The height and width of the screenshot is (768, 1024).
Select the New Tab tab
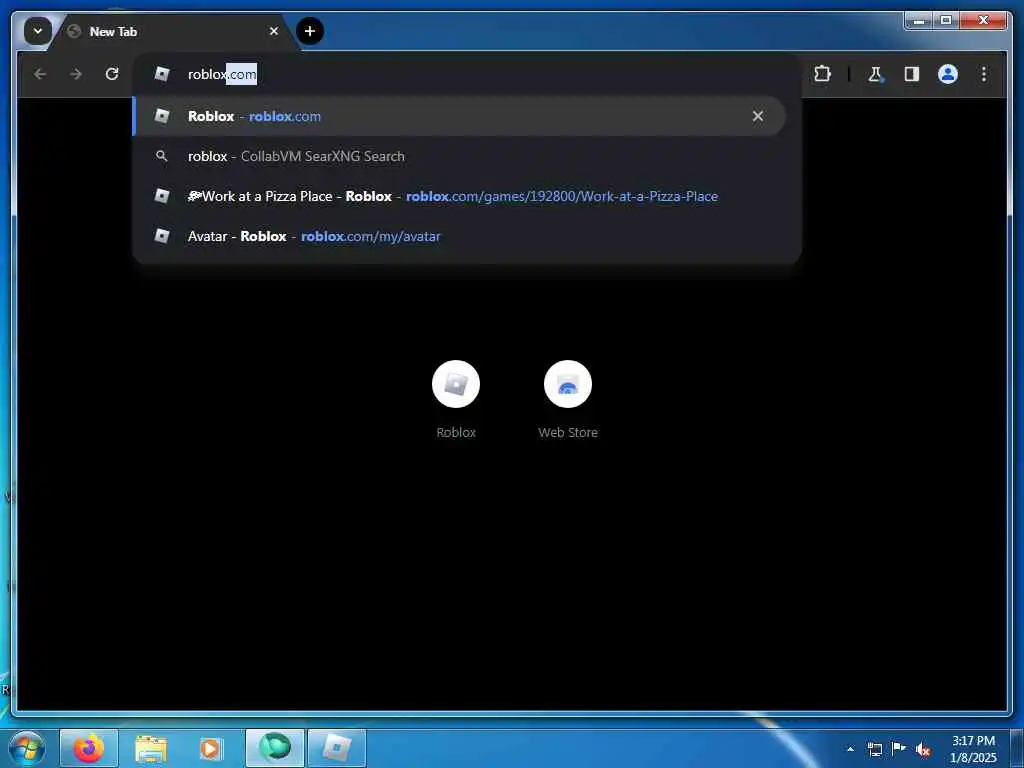[x=172, y=31]
